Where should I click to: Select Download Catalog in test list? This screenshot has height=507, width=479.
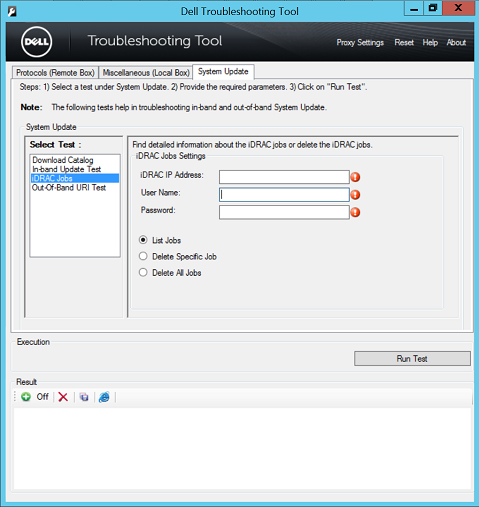(x=63, y=160)
